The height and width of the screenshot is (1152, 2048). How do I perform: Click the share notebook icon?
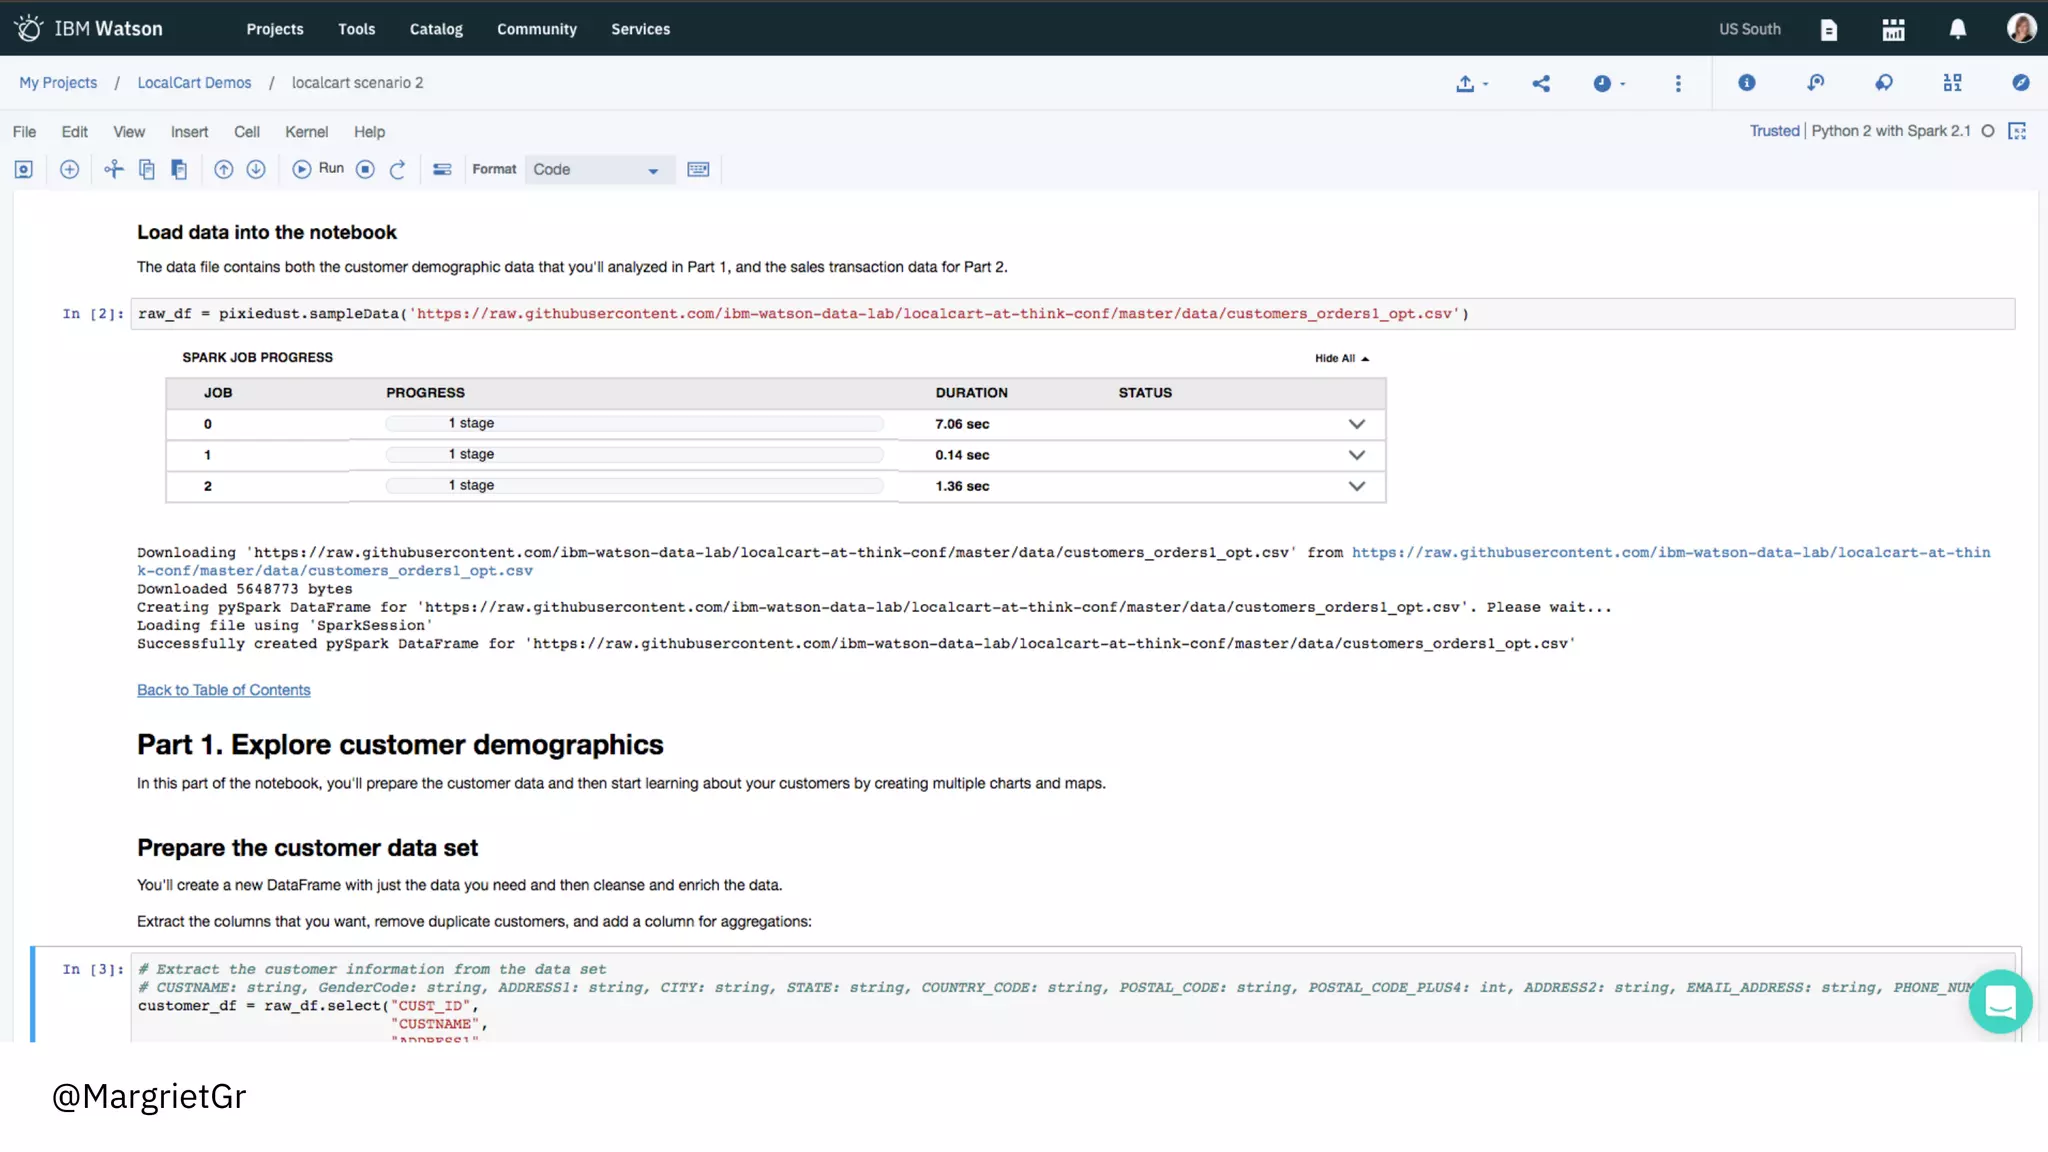[1541, 83]
